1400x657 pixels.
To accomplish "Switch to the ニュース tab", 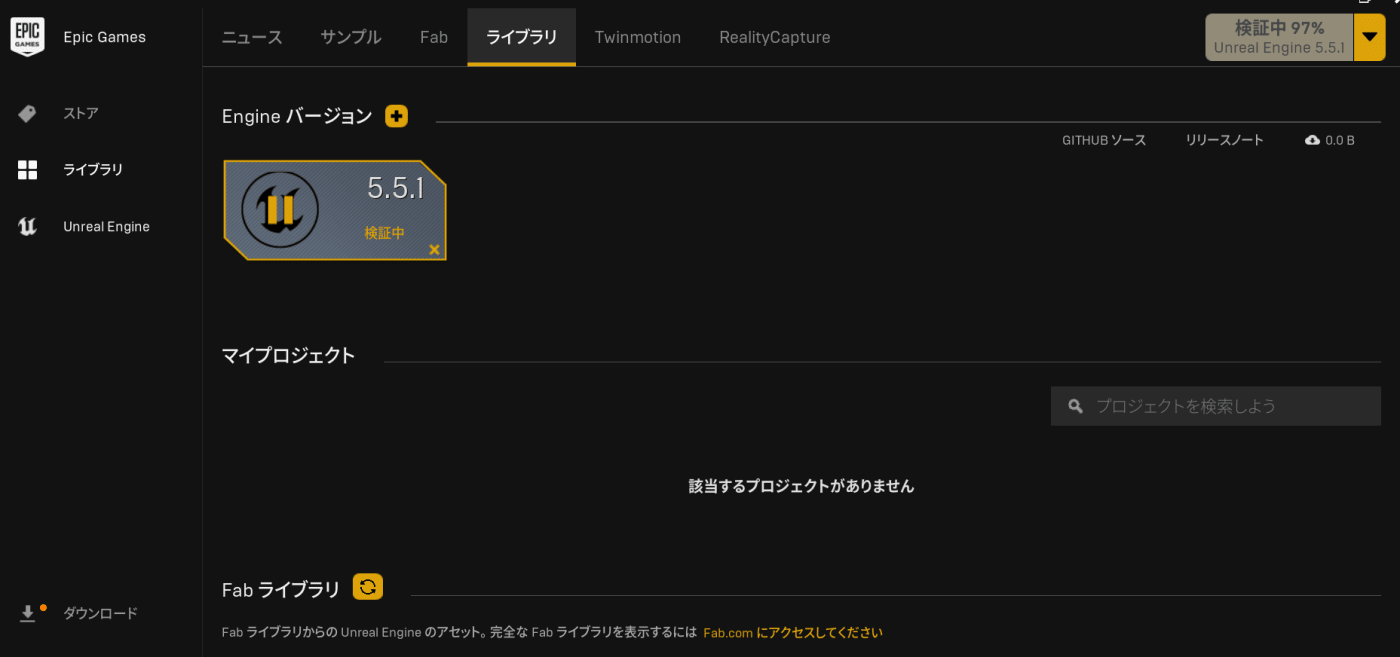I will pyautogui.click(x=252, y=37).
